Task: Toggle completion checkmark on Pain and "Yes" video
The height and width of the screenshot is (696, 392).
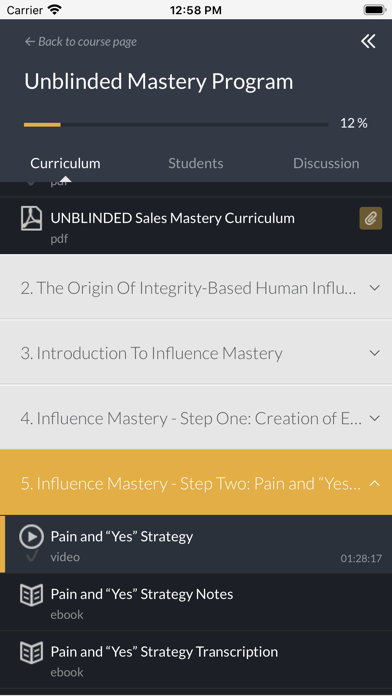Action: (32, 556)
